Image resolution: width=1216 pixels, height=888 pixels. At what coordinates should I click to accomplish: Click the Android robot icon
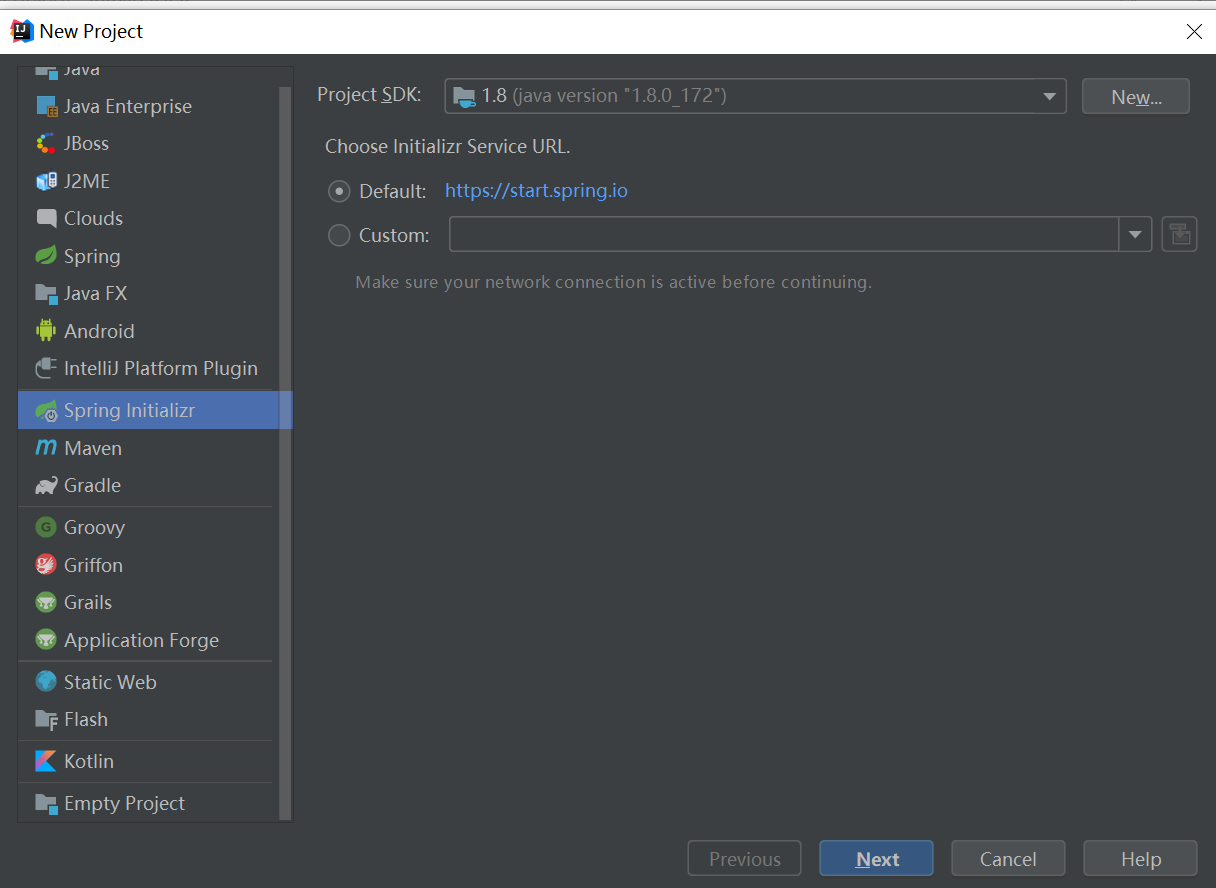[x=46, y=331]
